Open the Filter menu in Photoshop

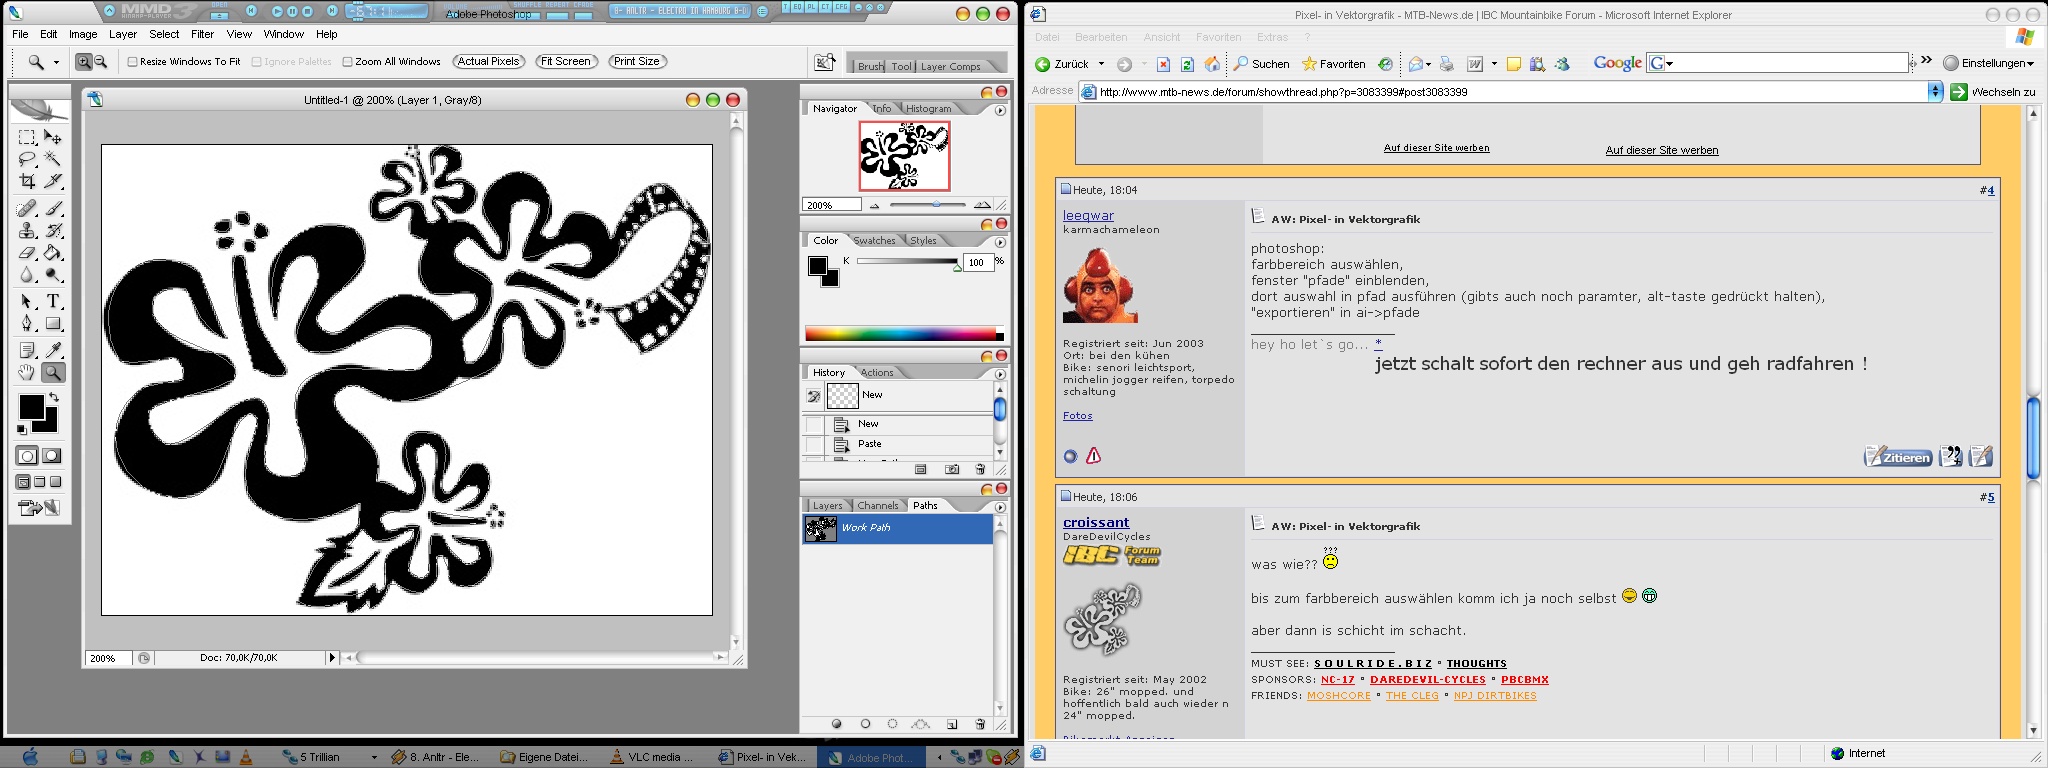pyautogui.click(x=202, y=34)
